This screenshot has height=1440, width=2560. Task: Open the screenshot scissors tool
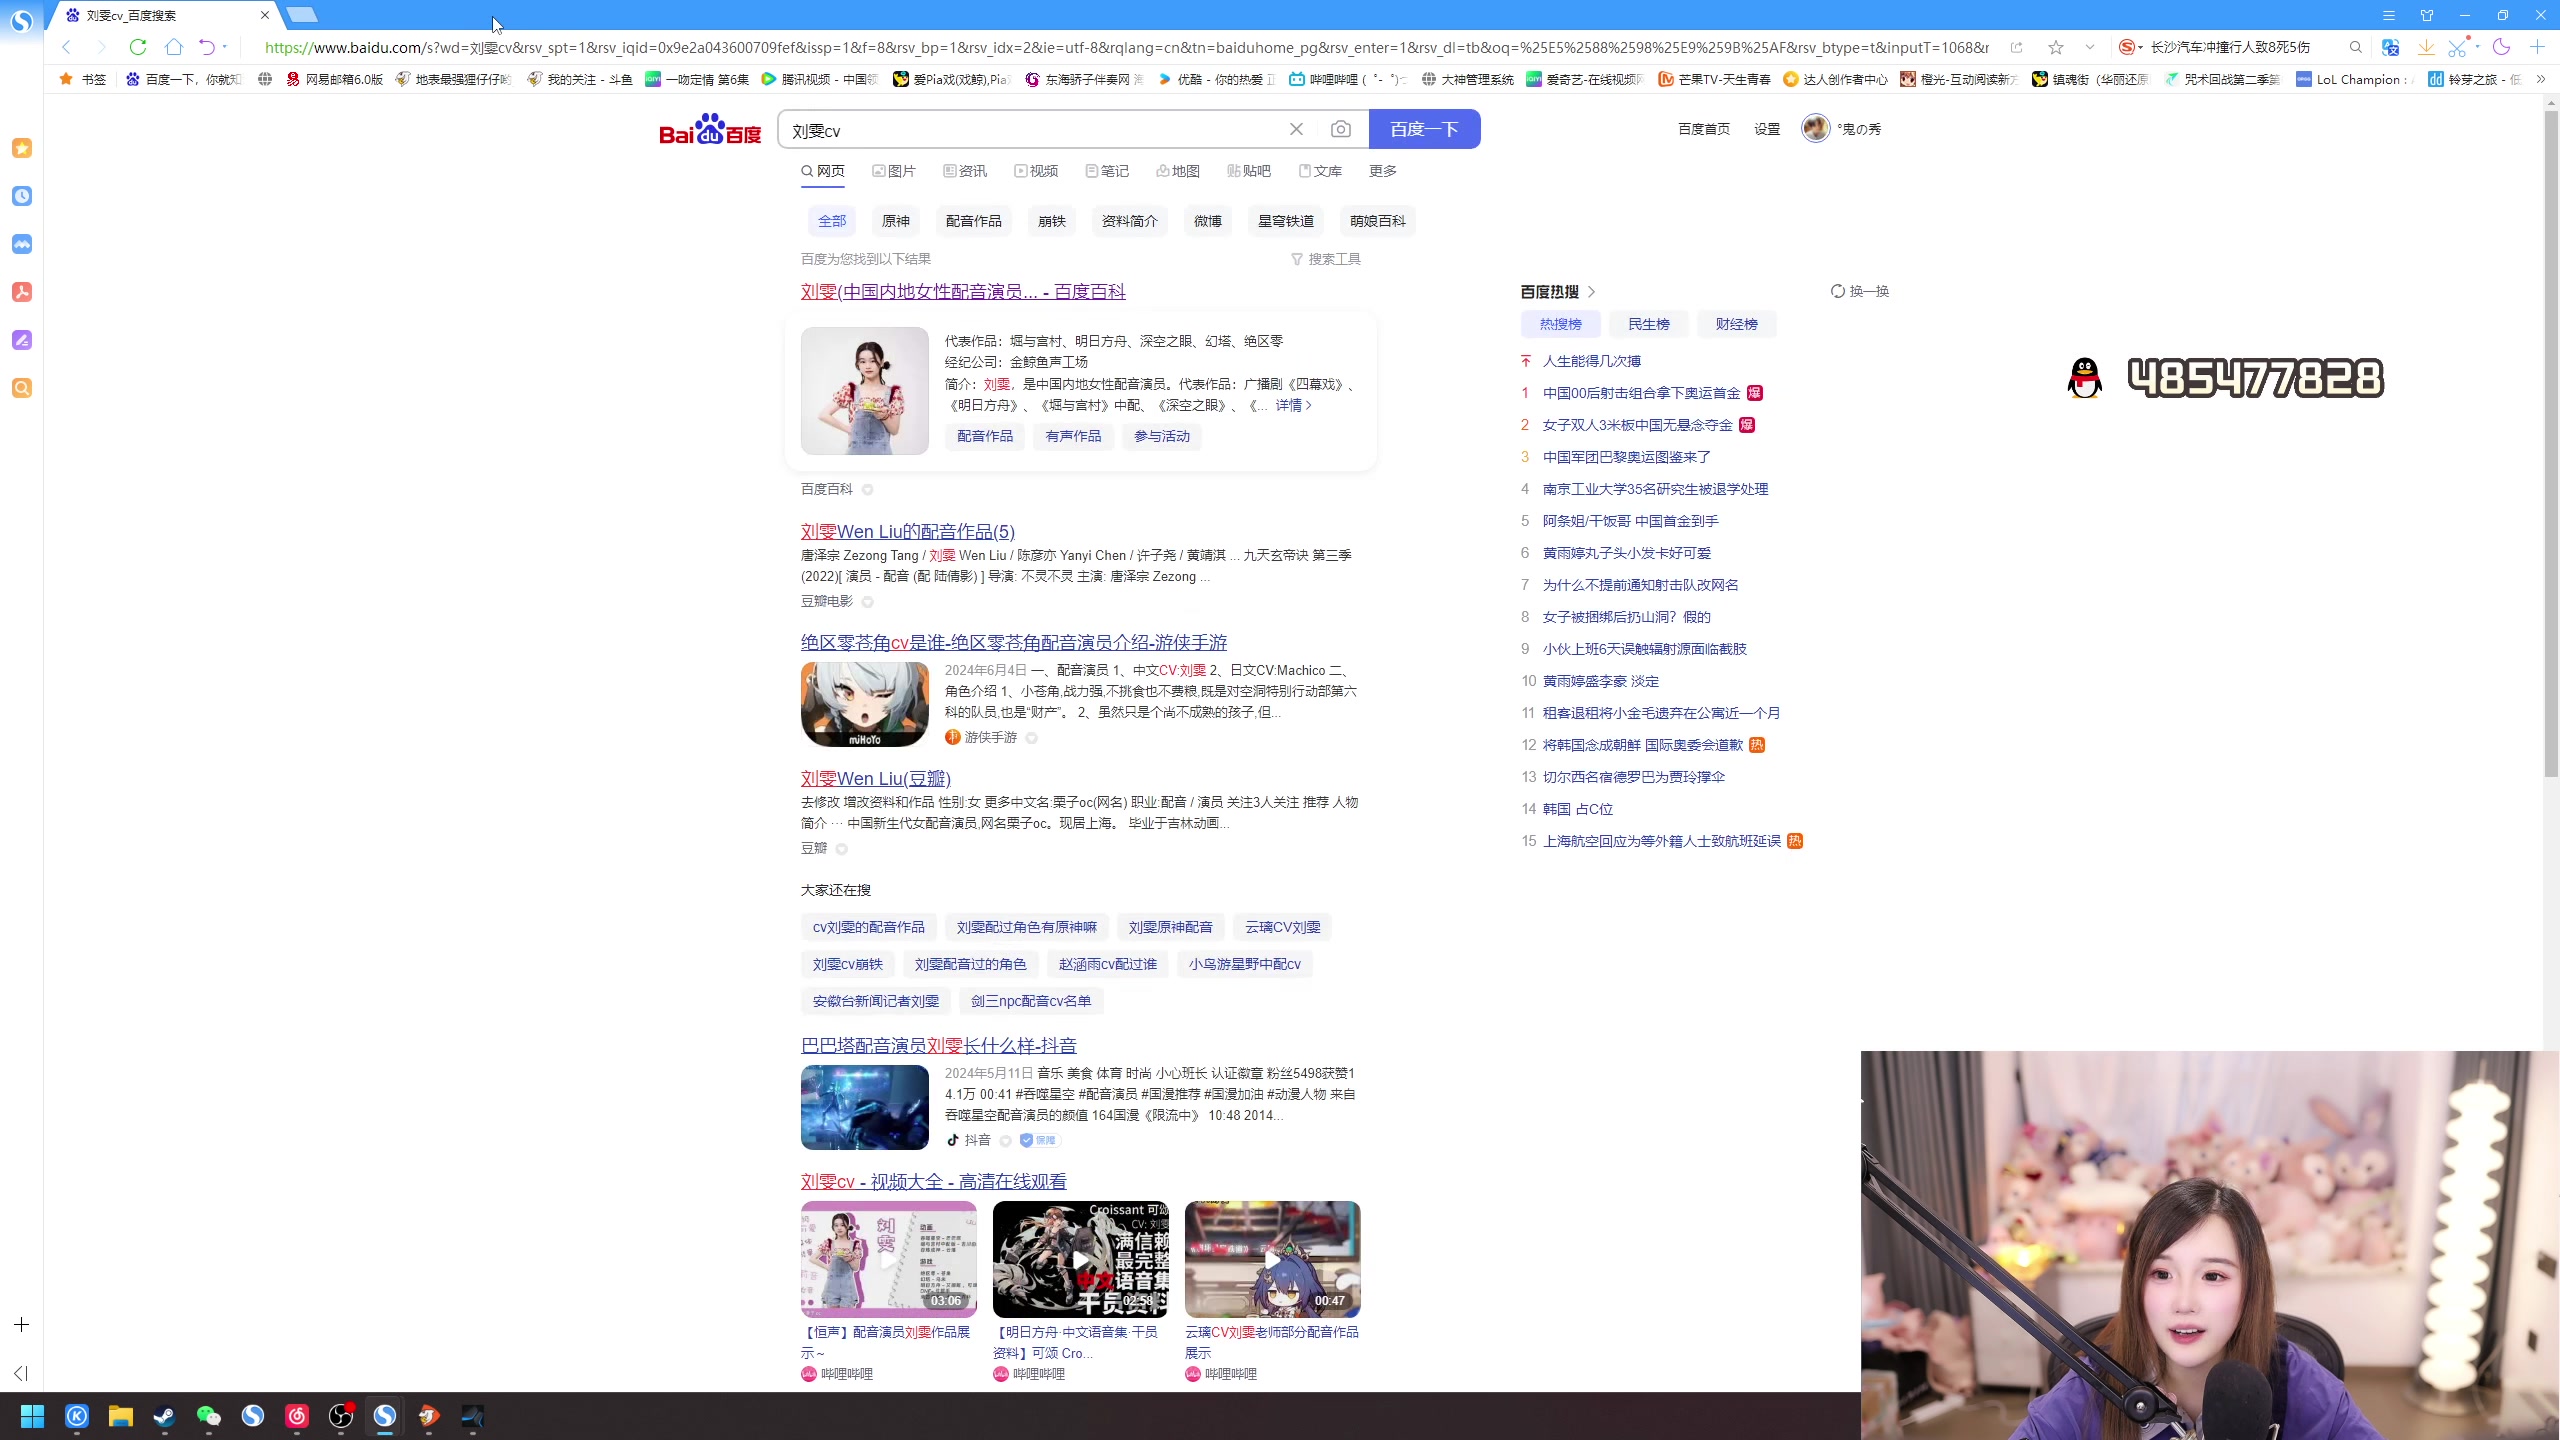click(x=2457, y=47)
